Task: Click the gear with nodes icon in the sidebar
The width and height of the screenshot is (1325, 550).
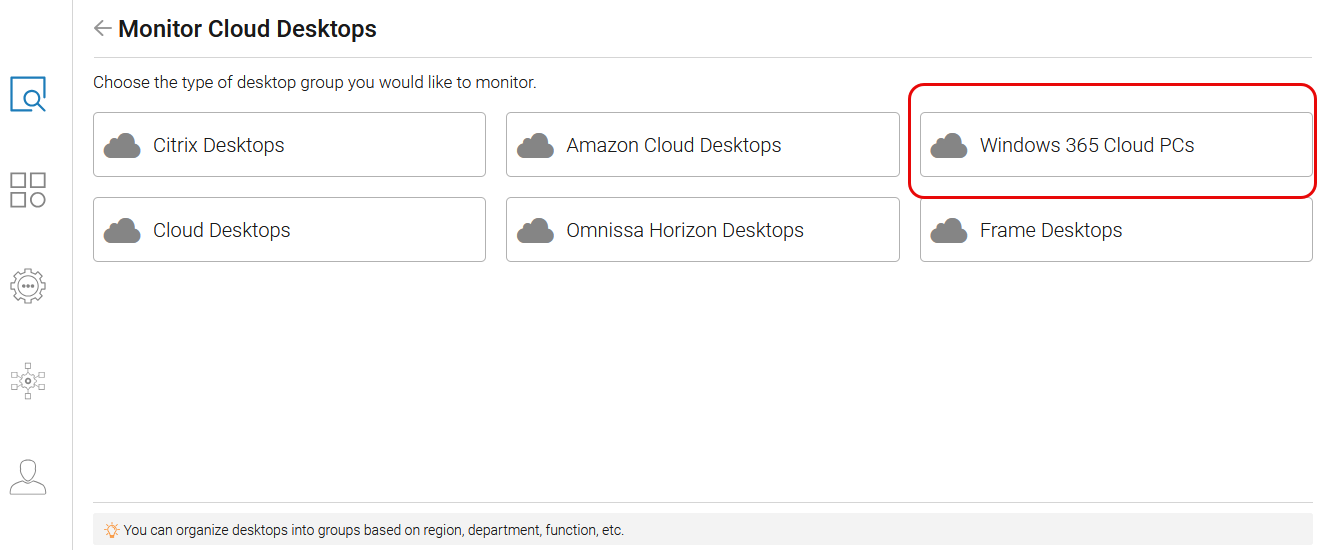Action: point(28,381)
